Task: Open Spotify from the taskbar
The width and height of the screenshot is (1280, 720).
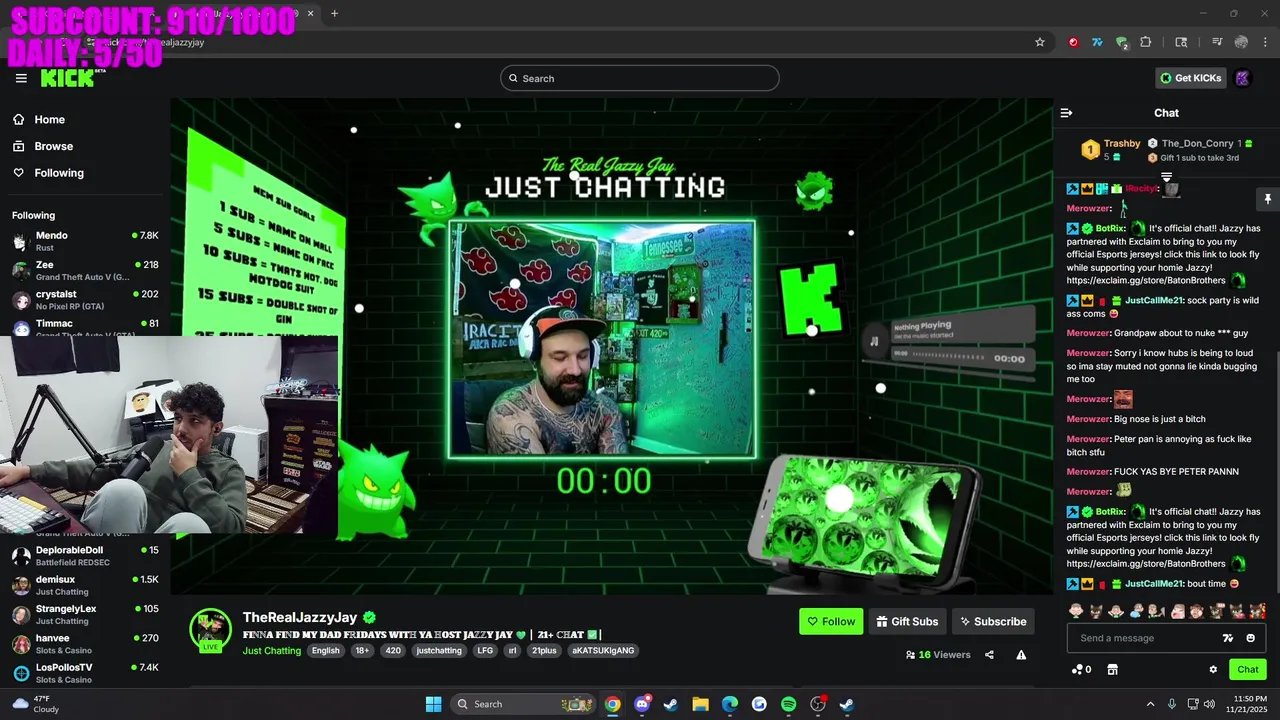Action: tap(788, 704)
